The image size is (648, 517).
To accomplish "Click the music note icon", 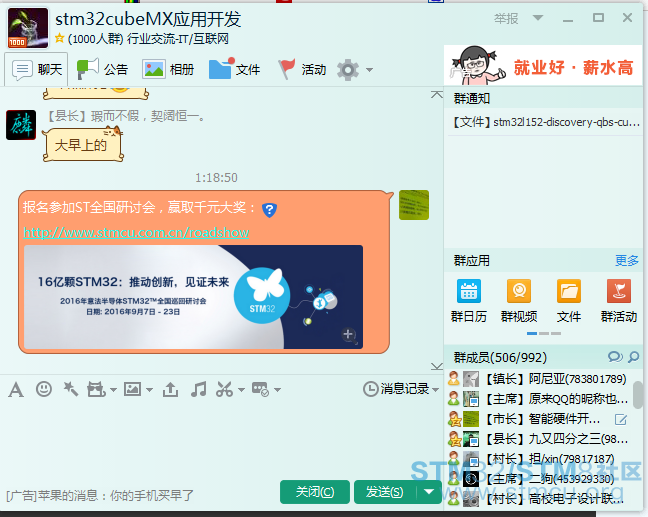I will pos(199,389).
